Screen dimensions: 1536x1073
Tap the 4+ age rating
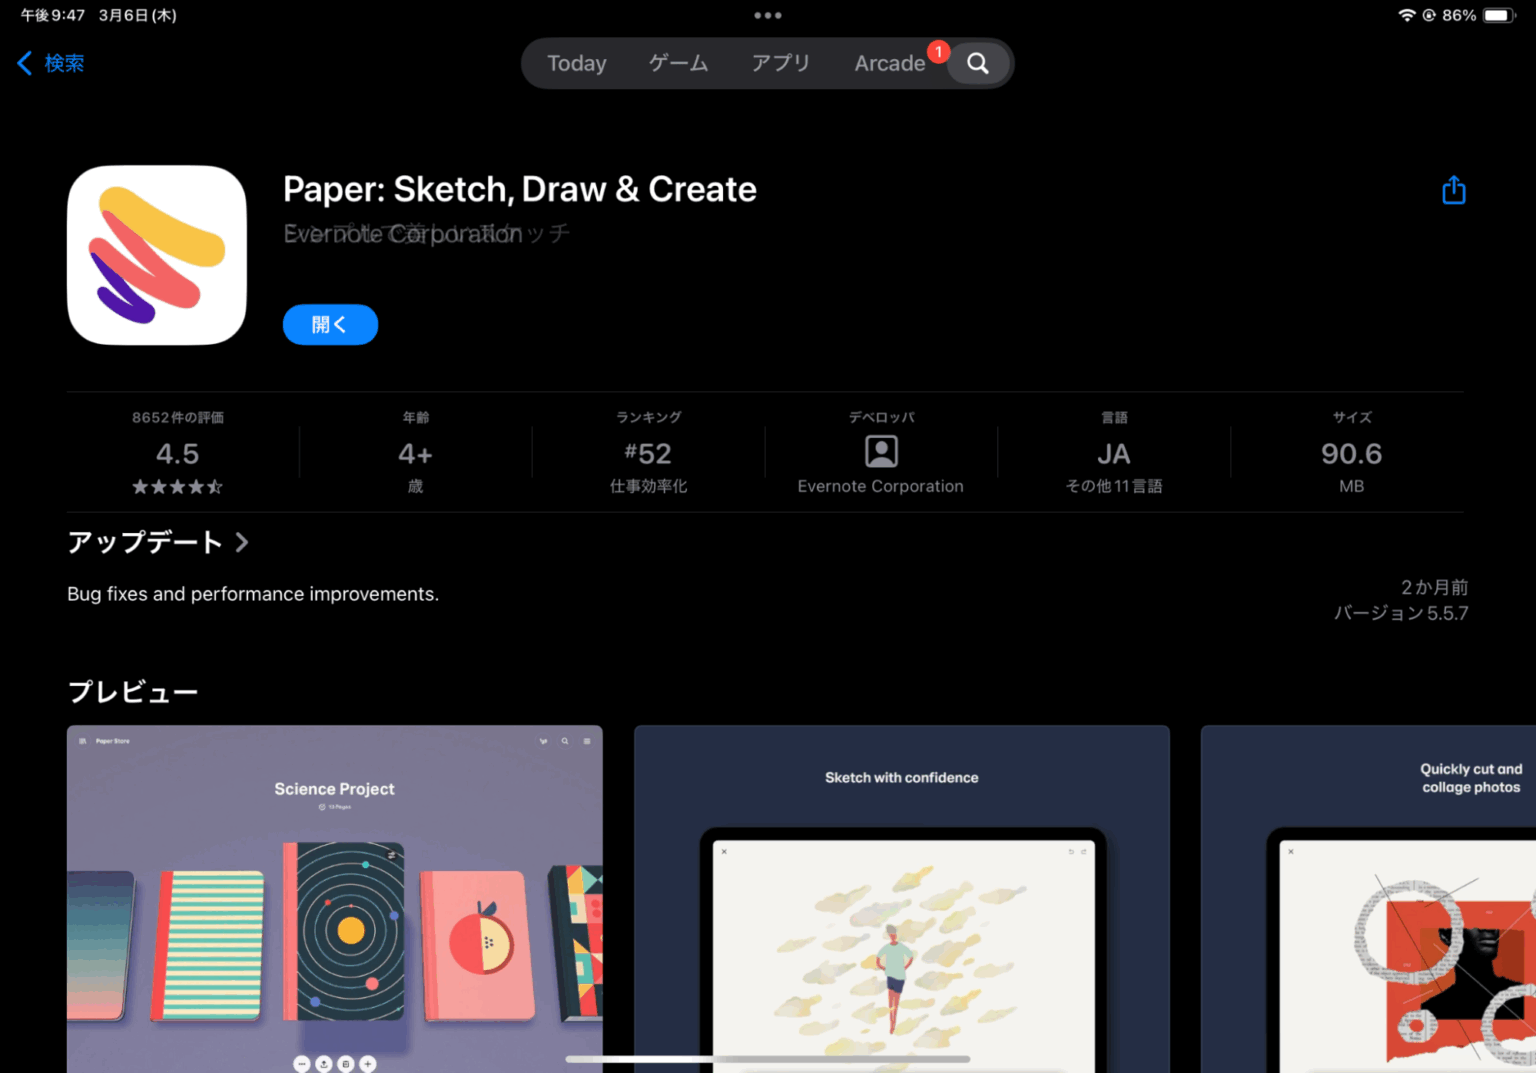click(x=415, y=454)
